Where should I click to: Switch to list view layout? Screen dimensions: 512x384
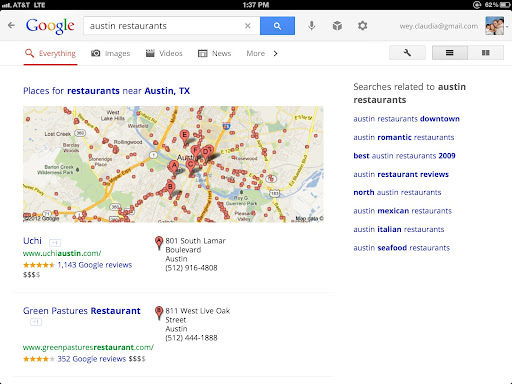[x=450, y=53]
